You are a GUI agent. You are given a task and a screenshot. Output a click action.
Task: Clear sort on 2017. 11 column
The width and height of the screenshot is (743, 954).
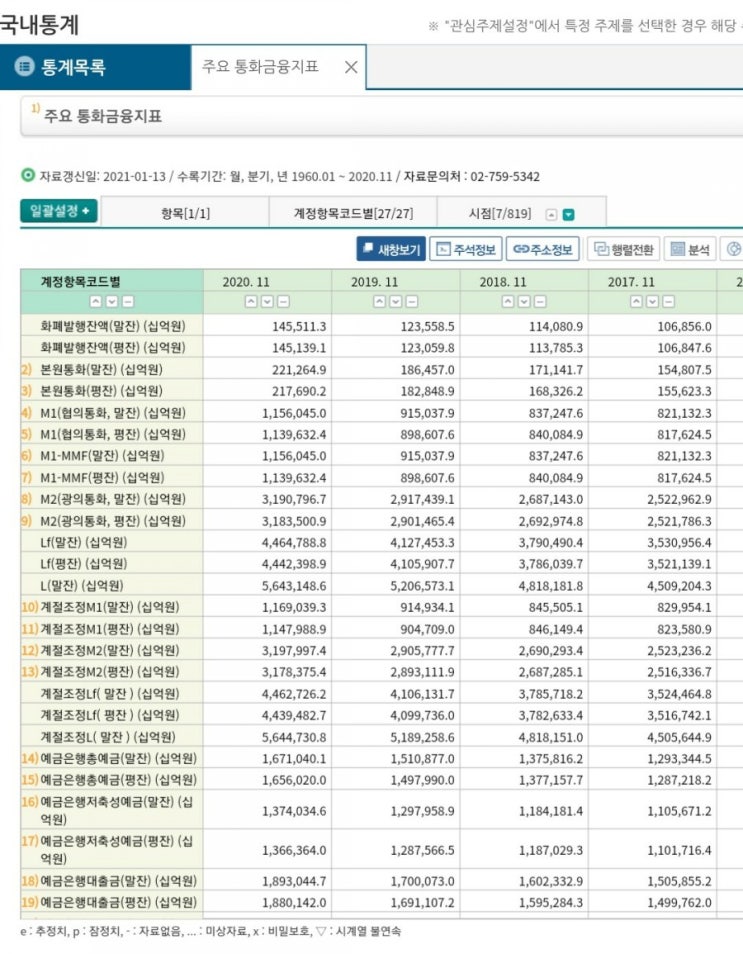(x=668, y=301)
